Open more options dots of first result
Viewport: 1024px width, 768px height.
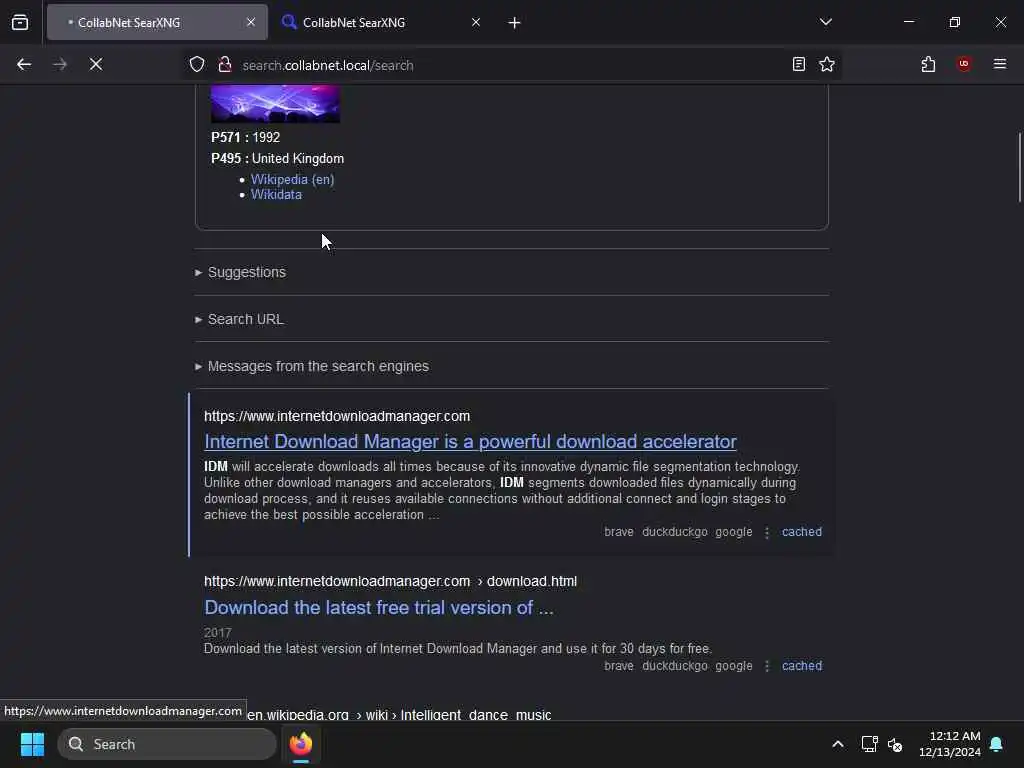pos(767,533)
